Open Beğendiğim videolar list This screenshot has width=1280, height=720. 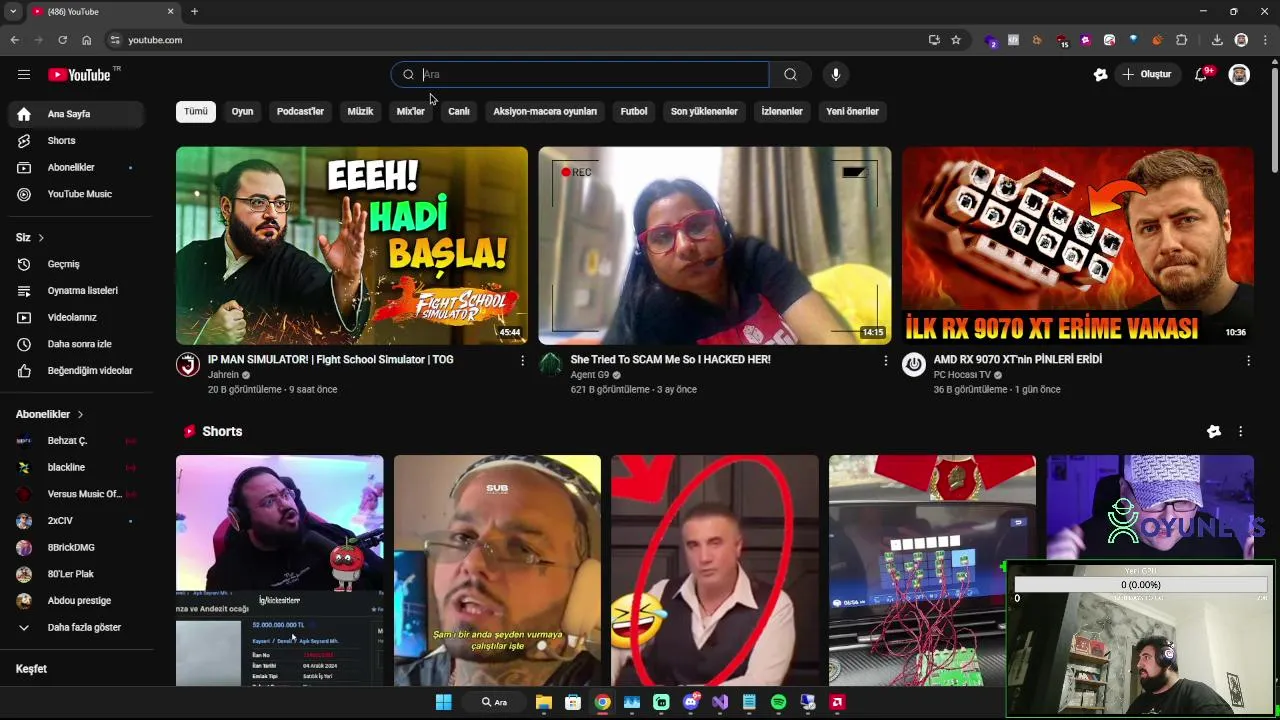tap(75, 371)
